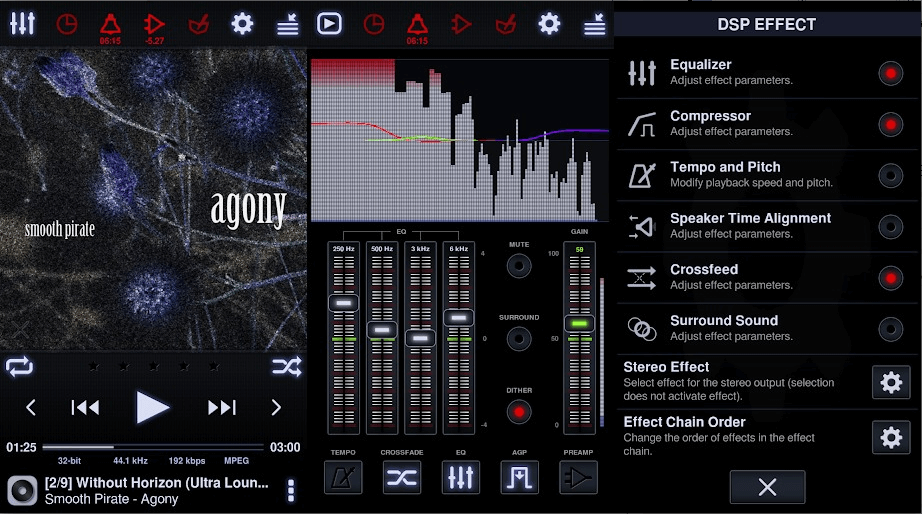The image size is (922, 514).
Task: Click the Gain slider showing 59
Action: (579, 338)
